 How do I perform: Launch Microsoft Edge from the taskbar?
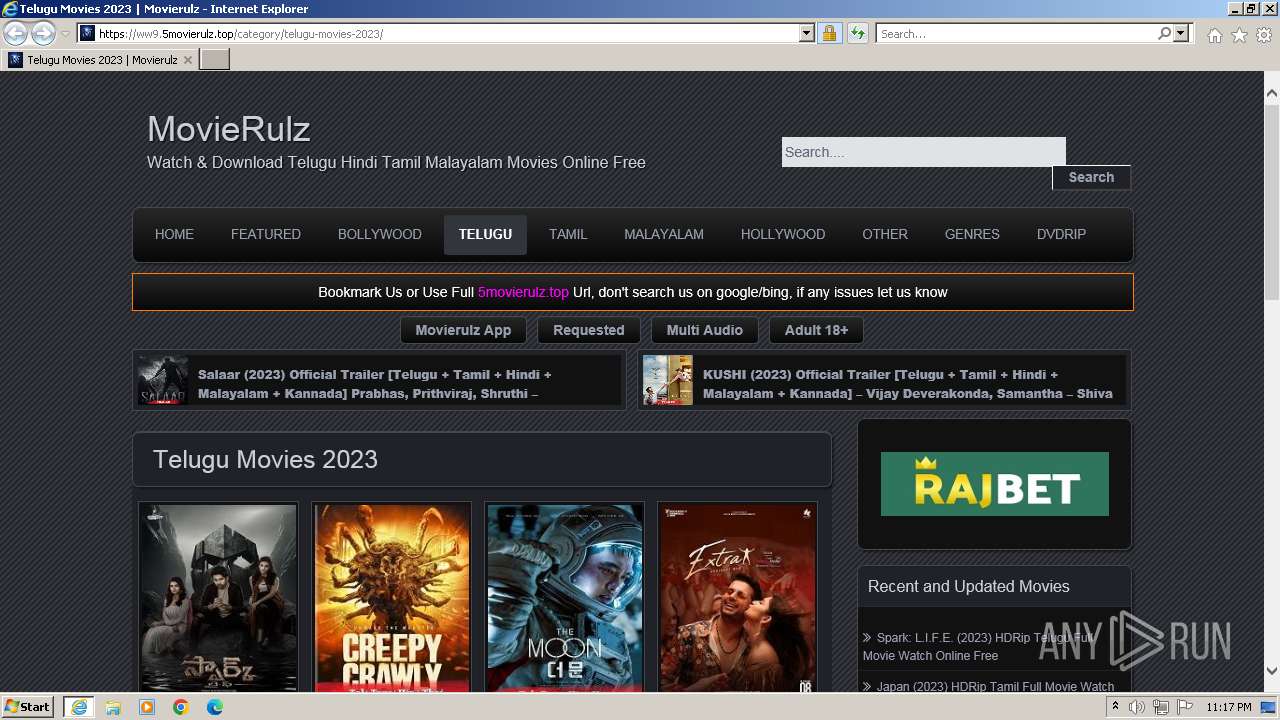[x=215, y=707]
